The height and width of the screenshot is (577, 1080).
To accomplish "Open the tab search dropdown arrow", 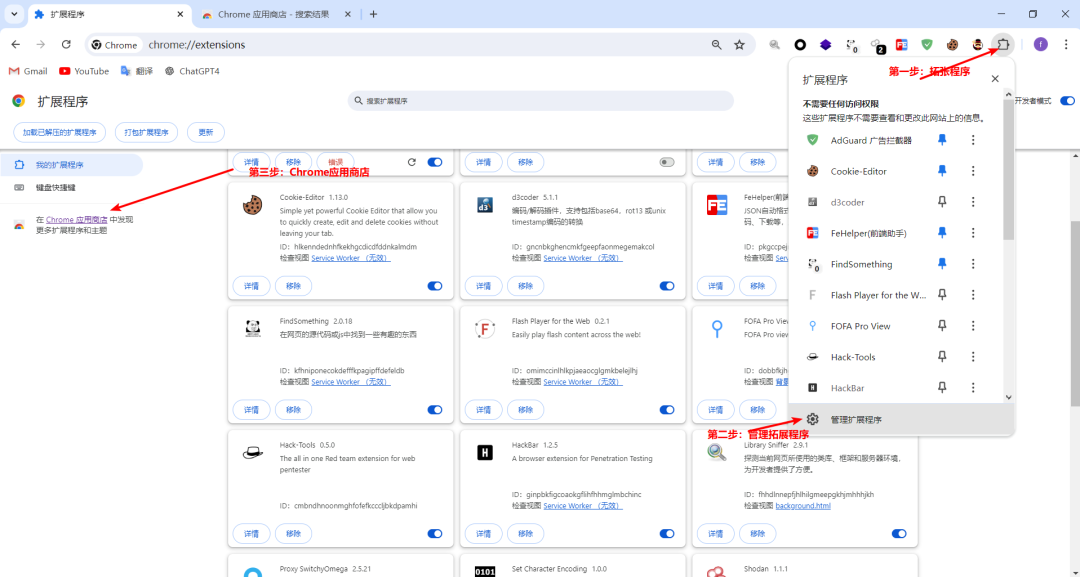I will click(14, 14).
